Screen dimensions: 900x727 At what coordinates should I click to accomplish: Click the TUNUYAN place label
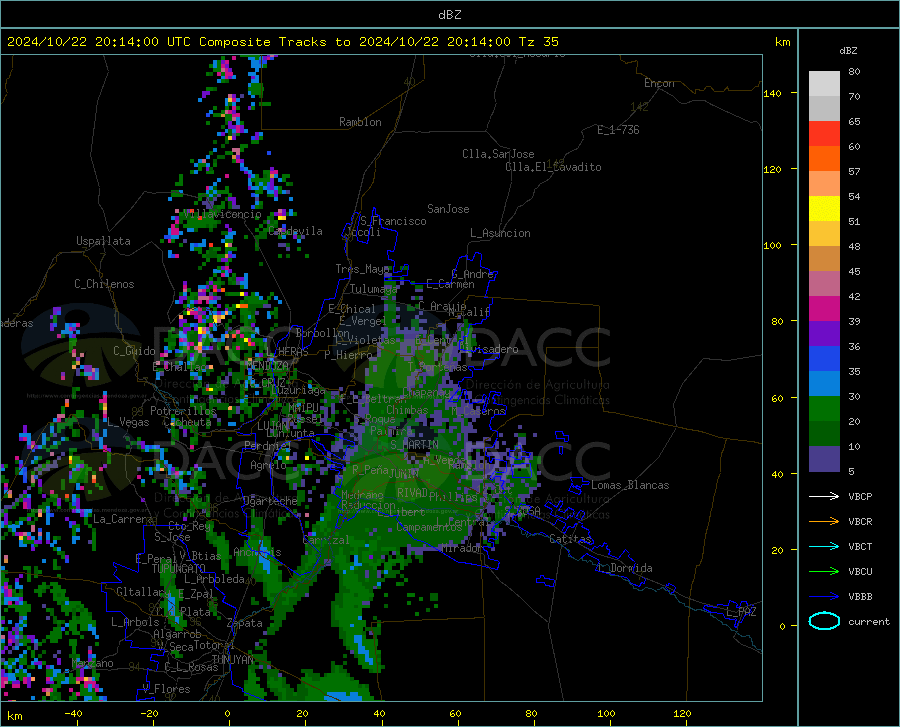(x=233, y=660)
